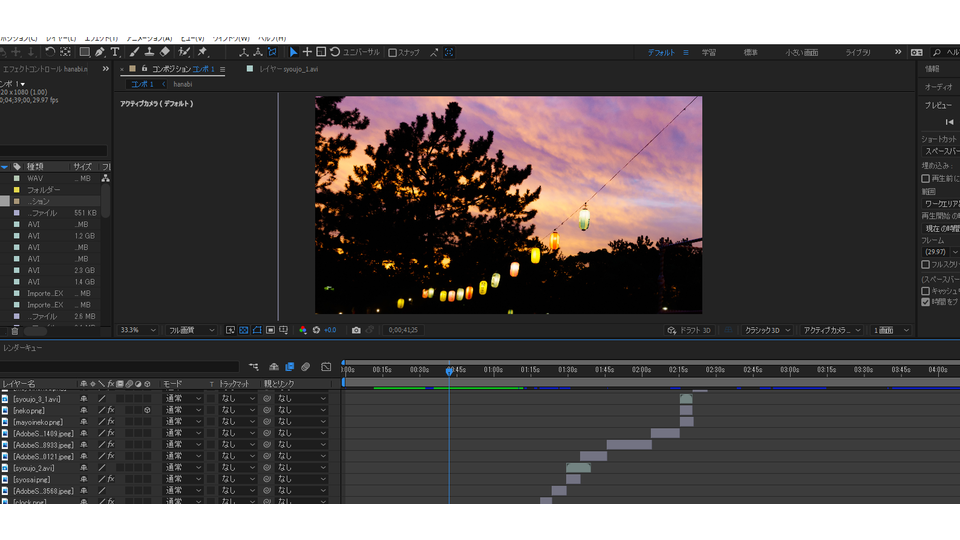Open the graph editor icon in timeline
Screen dimensions: 960x540
326,367
